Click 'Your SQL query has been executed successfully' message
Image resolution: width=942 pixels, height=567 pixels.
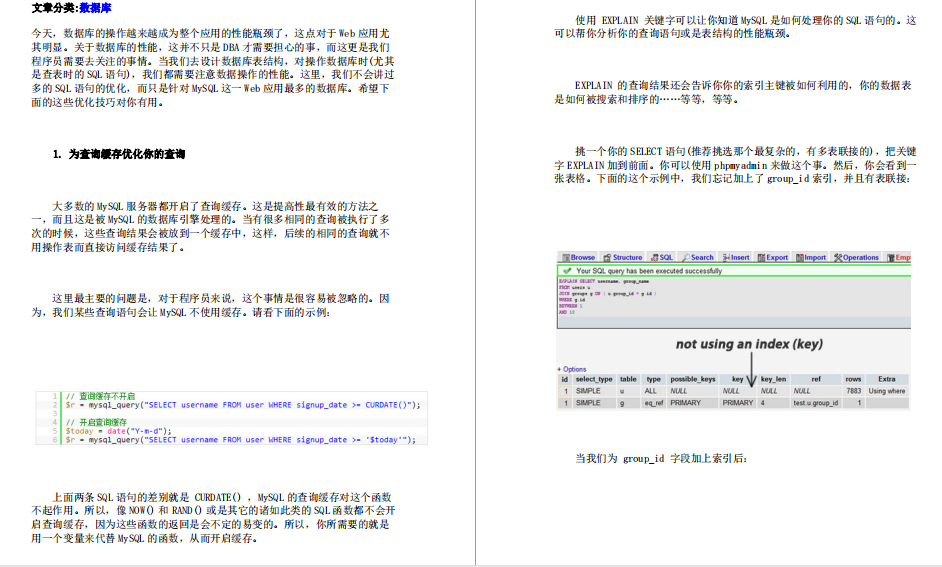click(649, 271)
